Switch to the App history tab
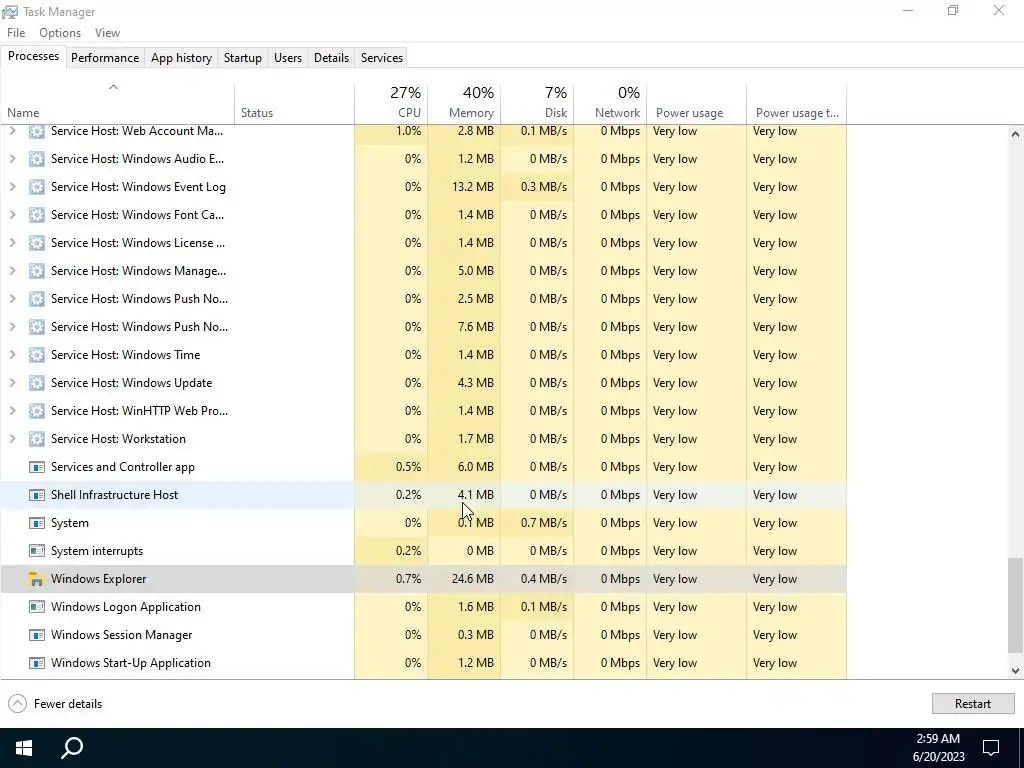1024x768 pixels. click(182, 57)
